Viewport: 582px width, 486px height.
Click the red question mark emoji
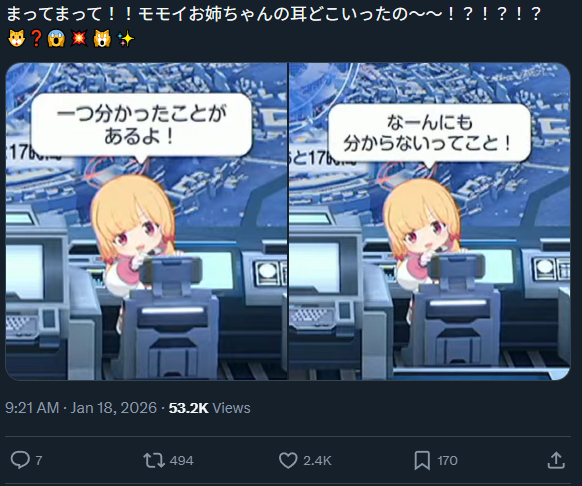(x=36, y=38)
